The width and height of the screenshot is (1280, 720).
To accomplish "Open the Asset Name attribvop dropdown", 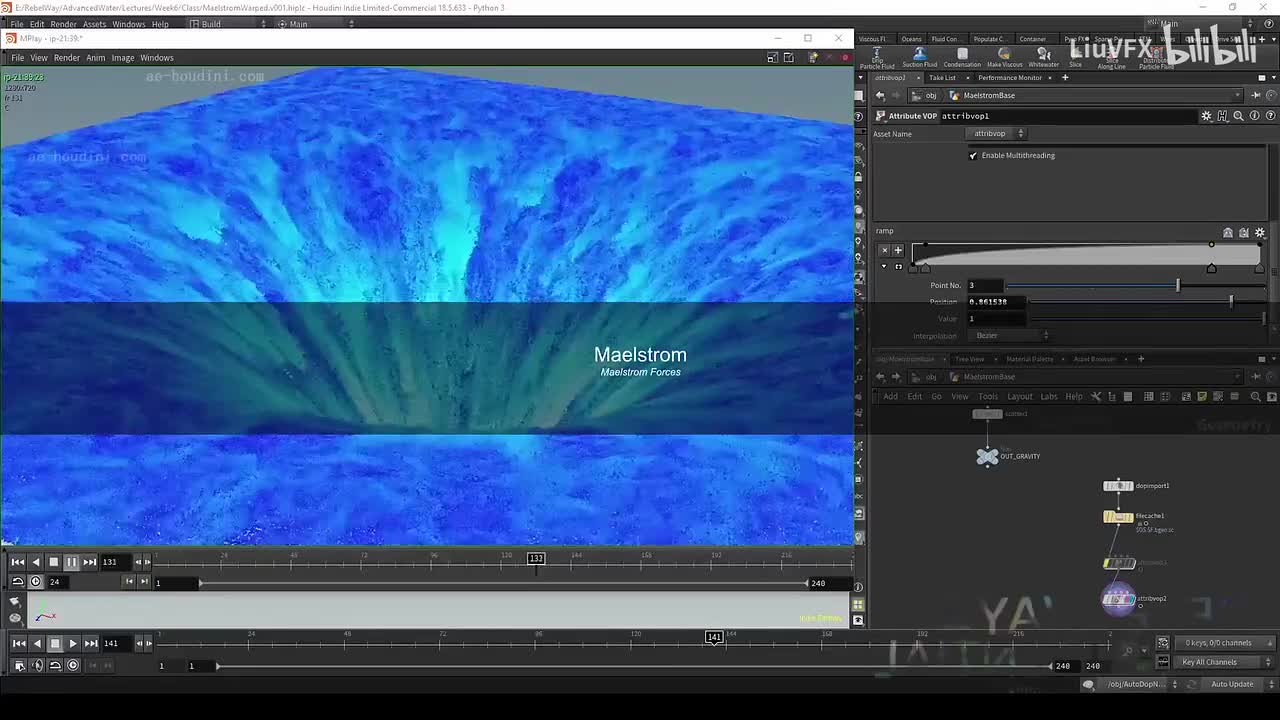I will [997, 134].
